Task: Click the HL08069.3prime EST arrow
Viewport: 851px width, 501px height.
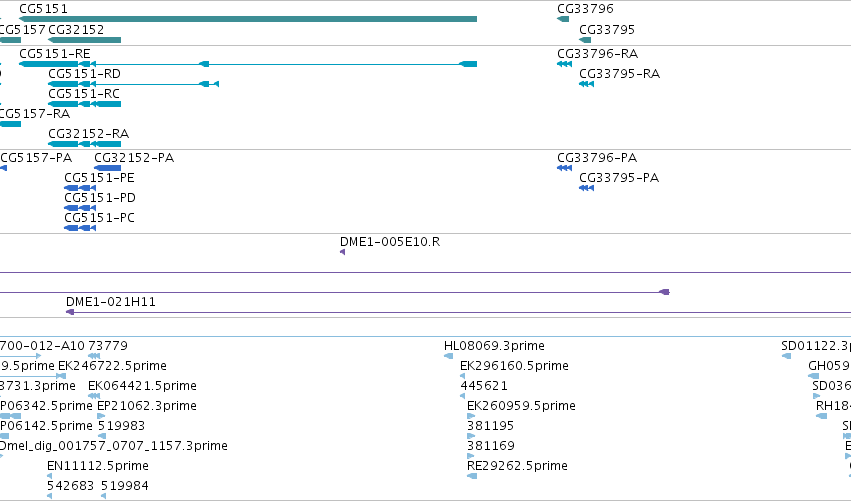Action: 448,356
